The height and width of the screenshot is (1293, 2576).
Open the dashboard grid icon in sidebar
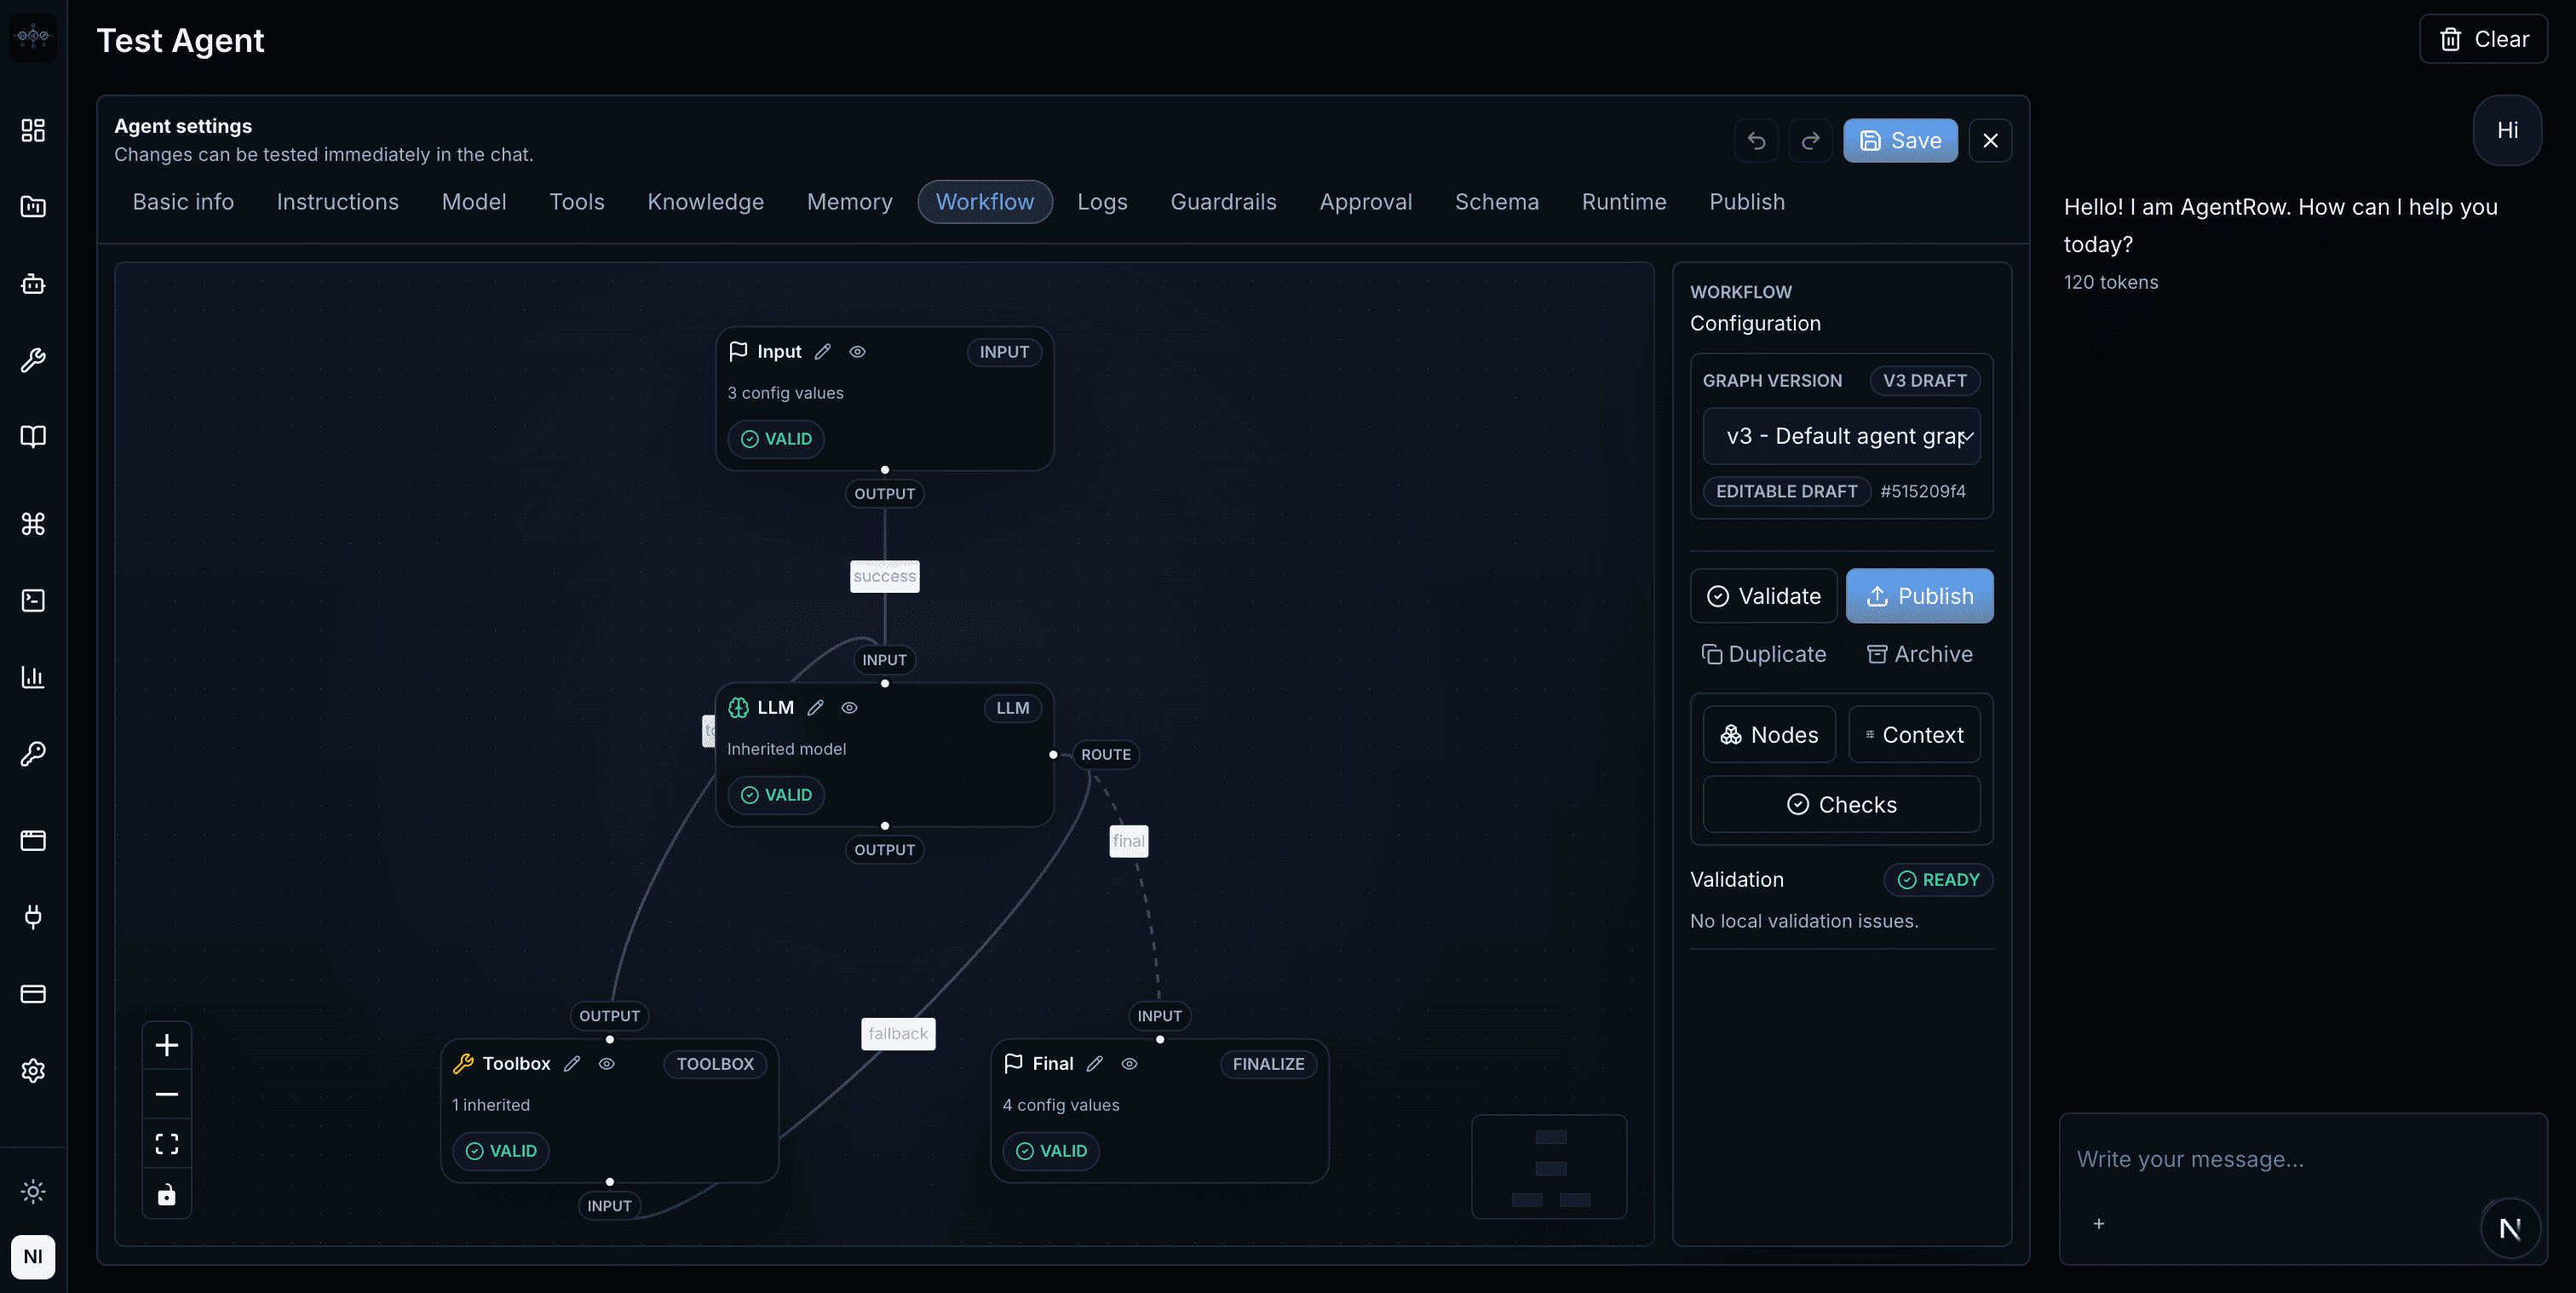pos(33,130)
